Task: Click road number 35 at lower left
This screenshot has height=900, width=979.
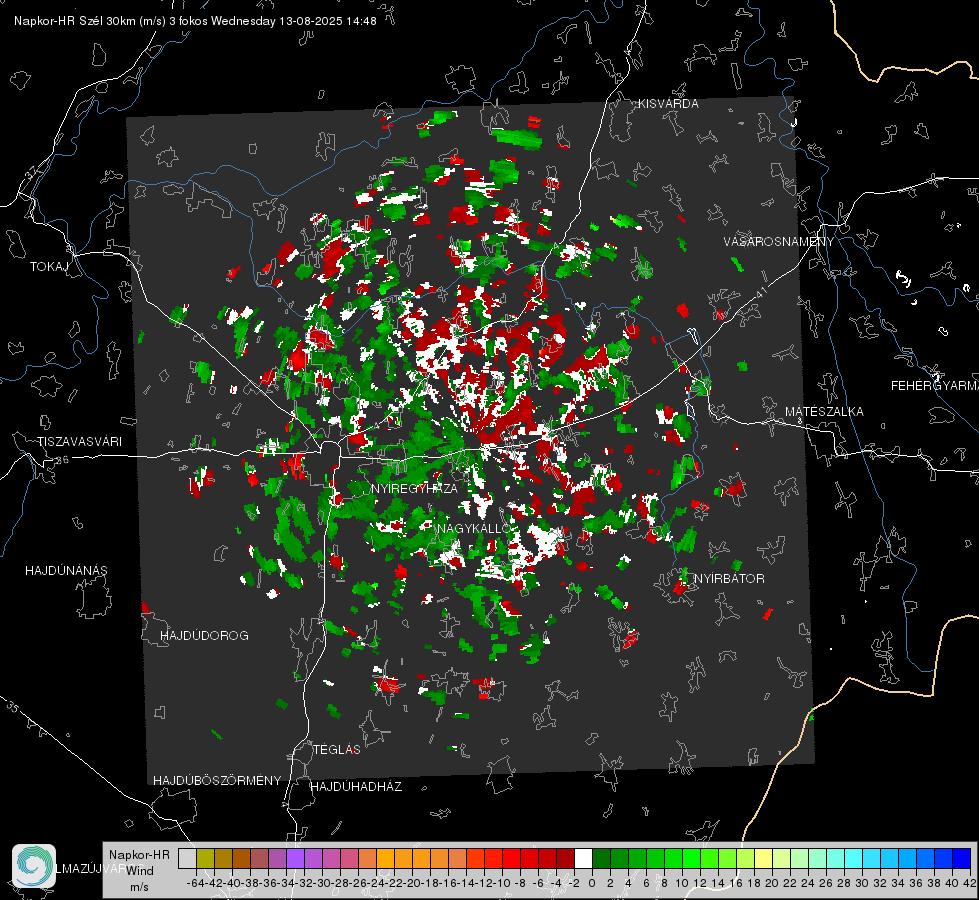Action: pyautogui.click(x=13, y=707)
